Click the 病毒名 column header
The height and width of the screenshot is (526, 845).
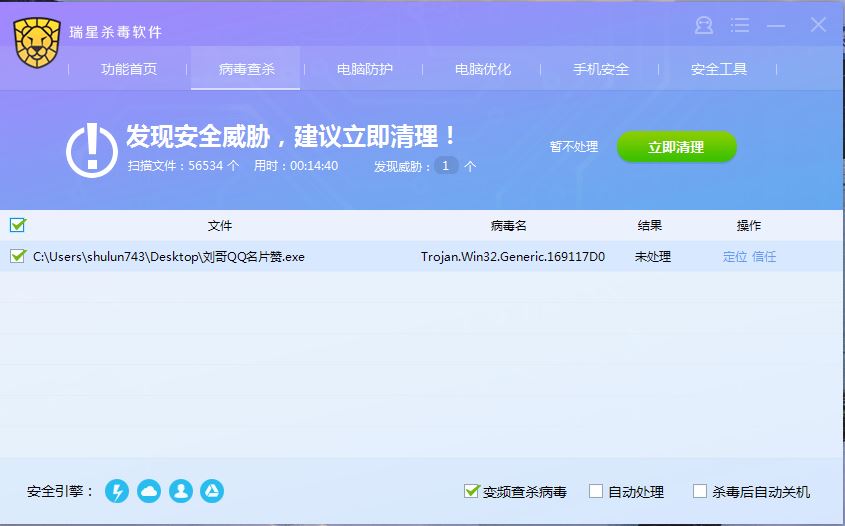[508, 225]
